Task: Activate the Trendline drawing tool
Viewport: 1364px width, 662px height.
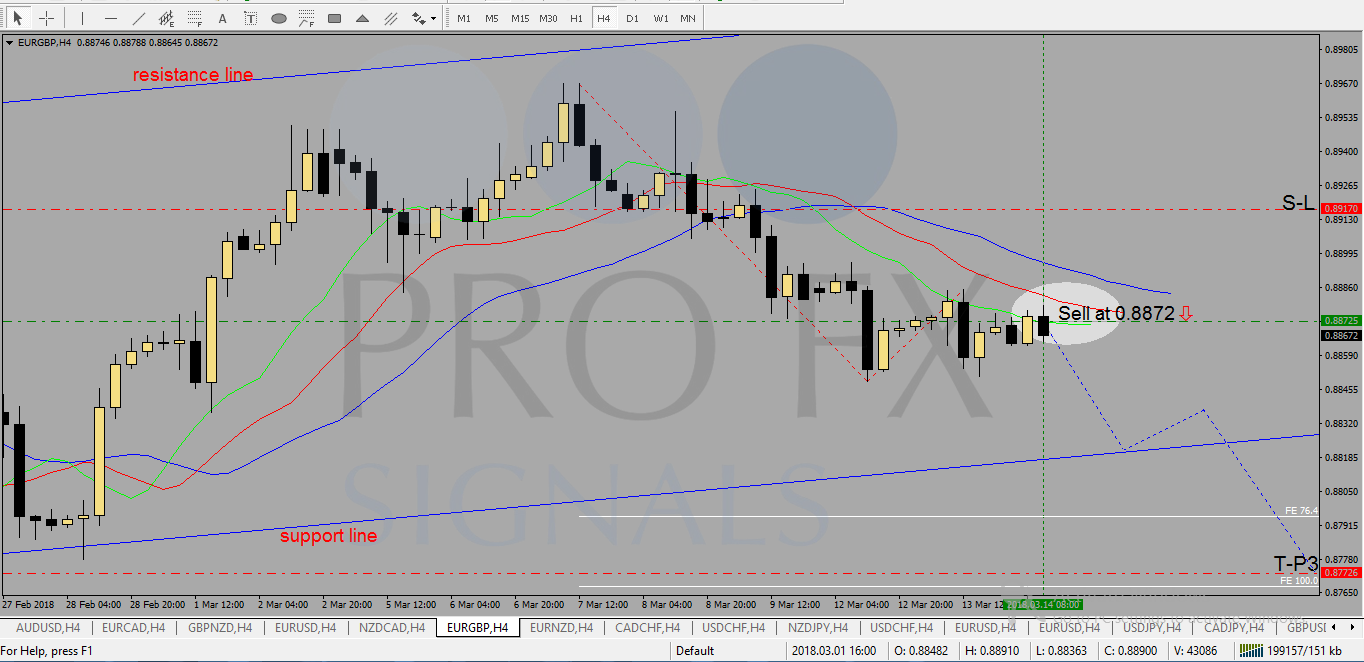Action: coord(139,18)
